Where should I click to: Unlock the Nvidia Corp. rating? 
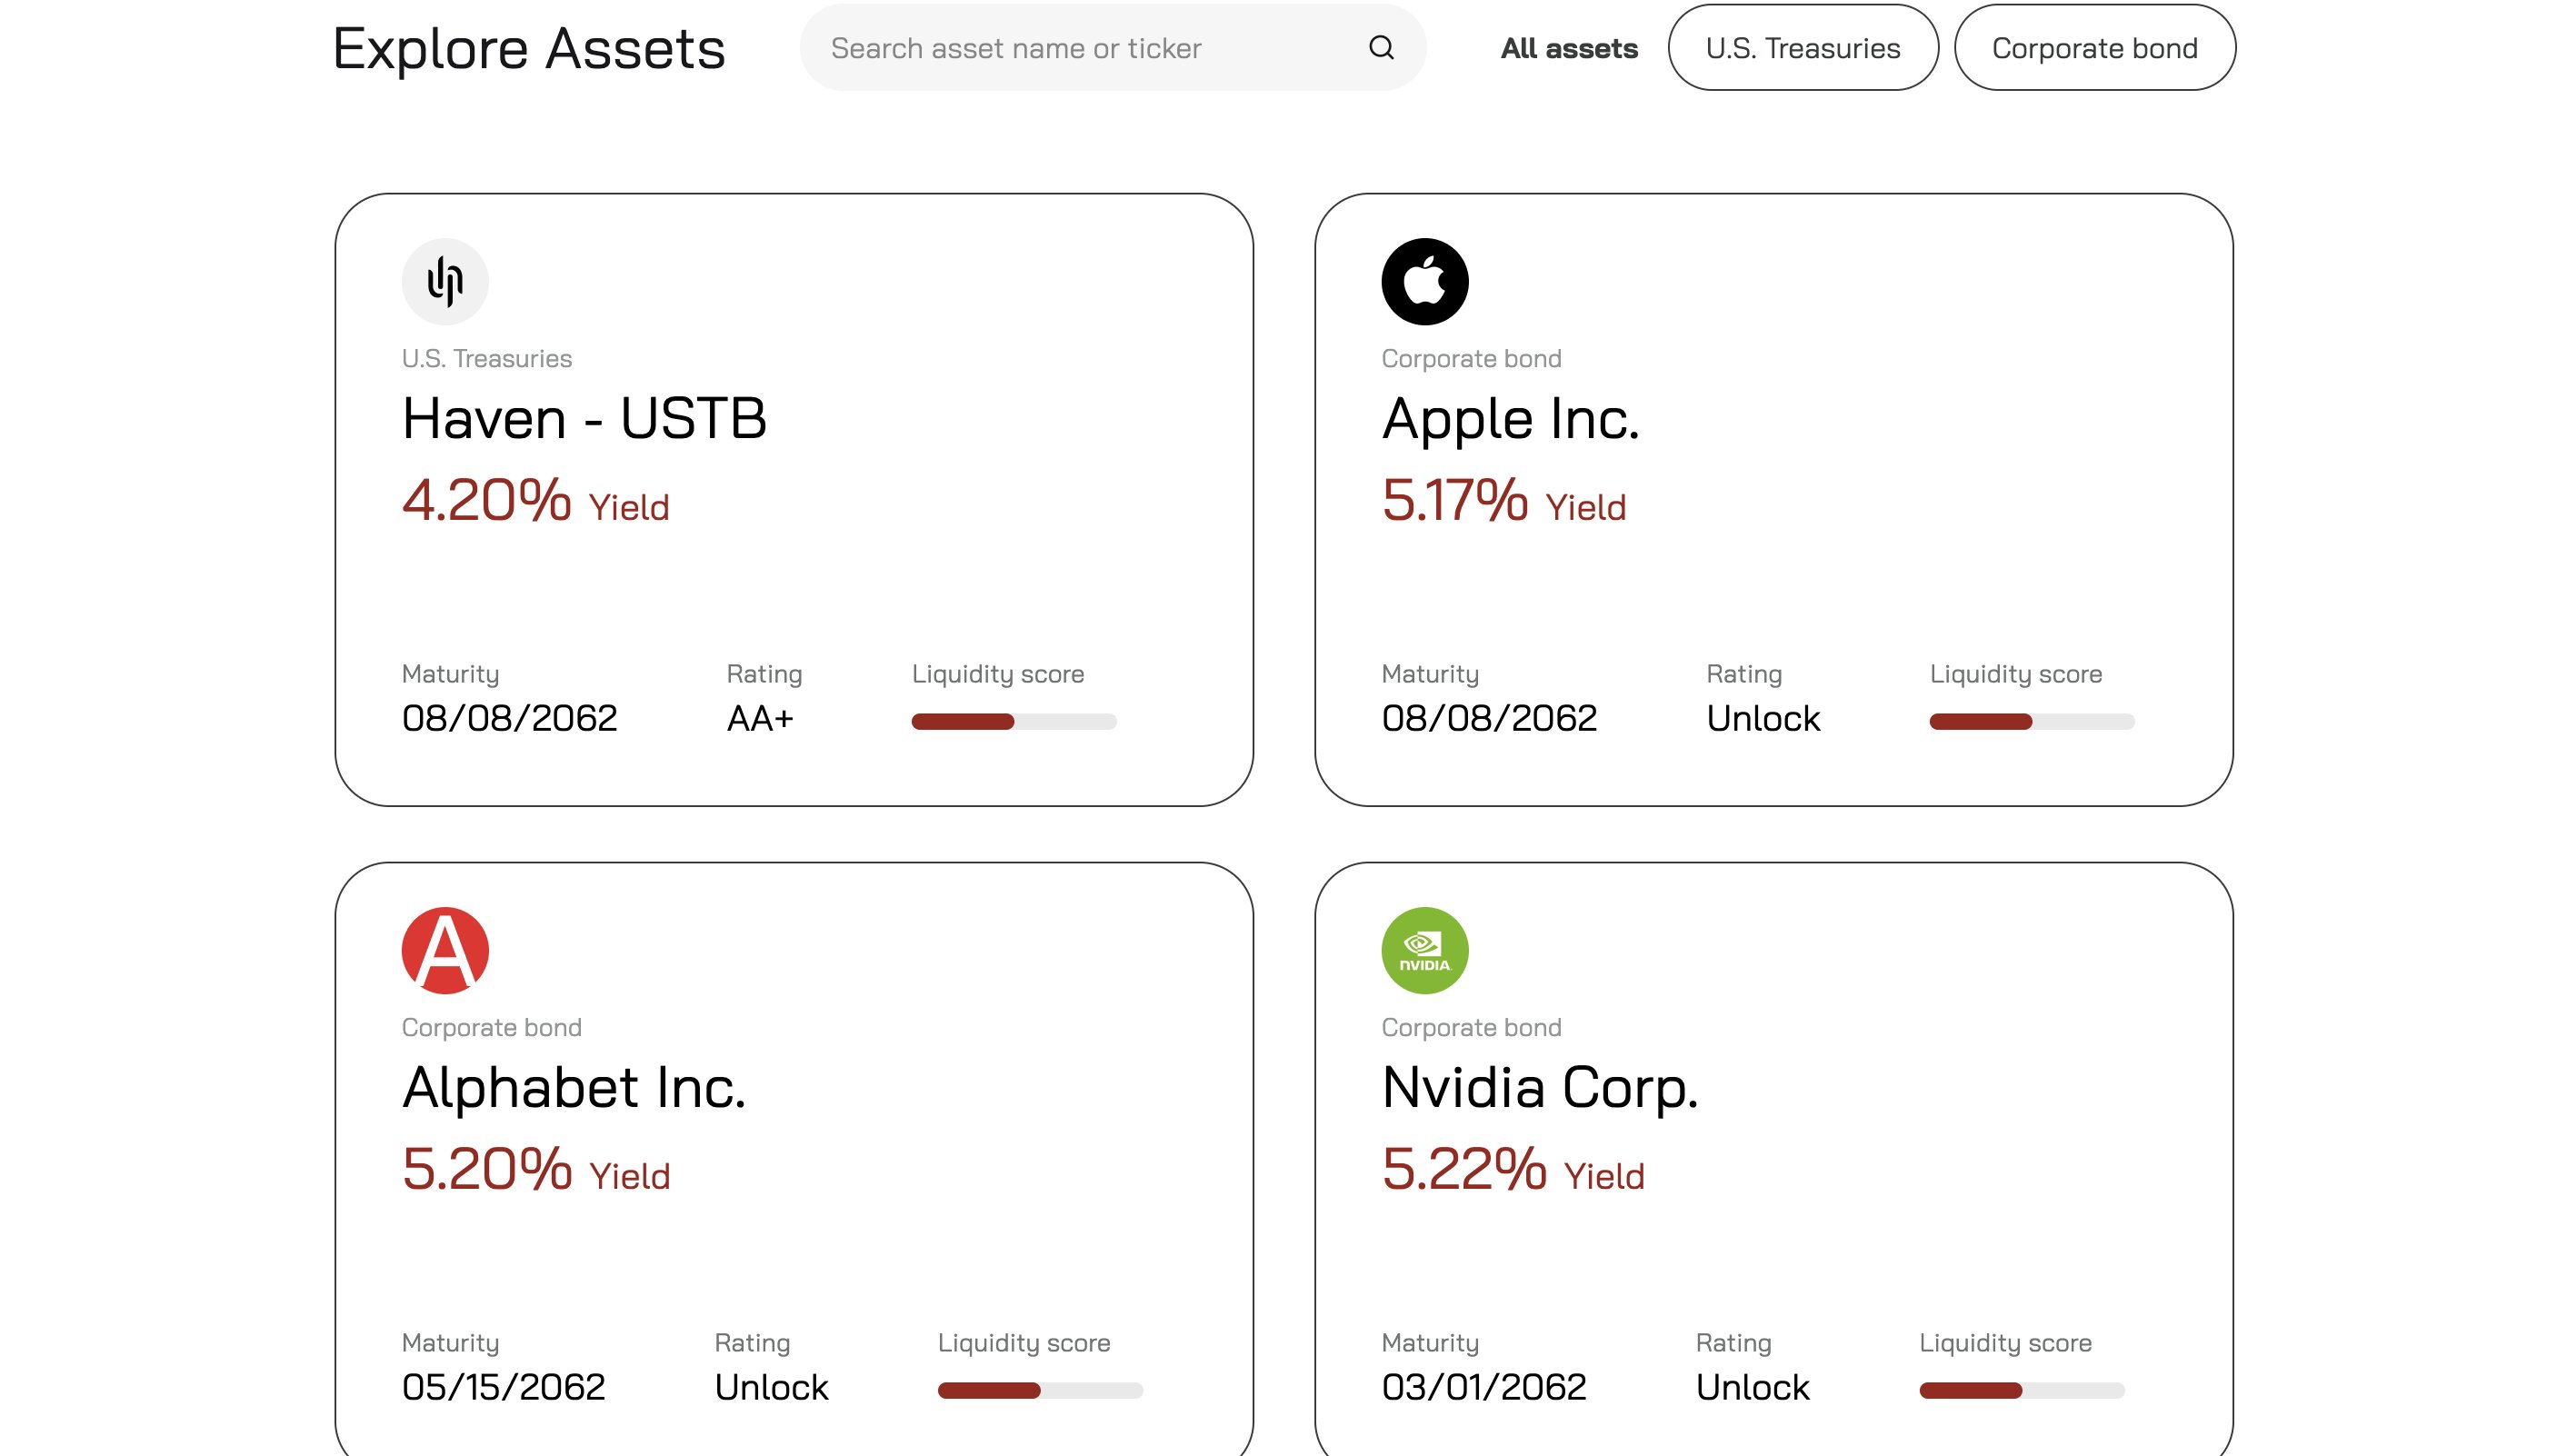click(1752, 1387)
